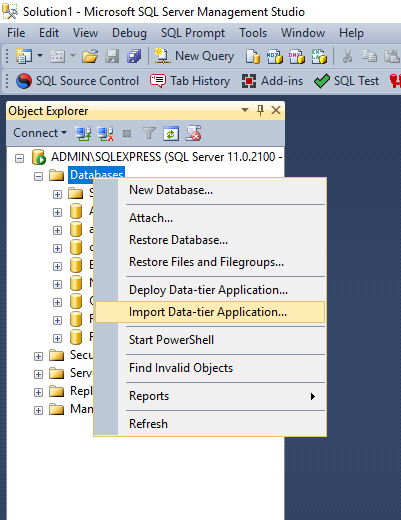Expand the Serv... folder node
The image size is (401, 520).
click(38, 374)
